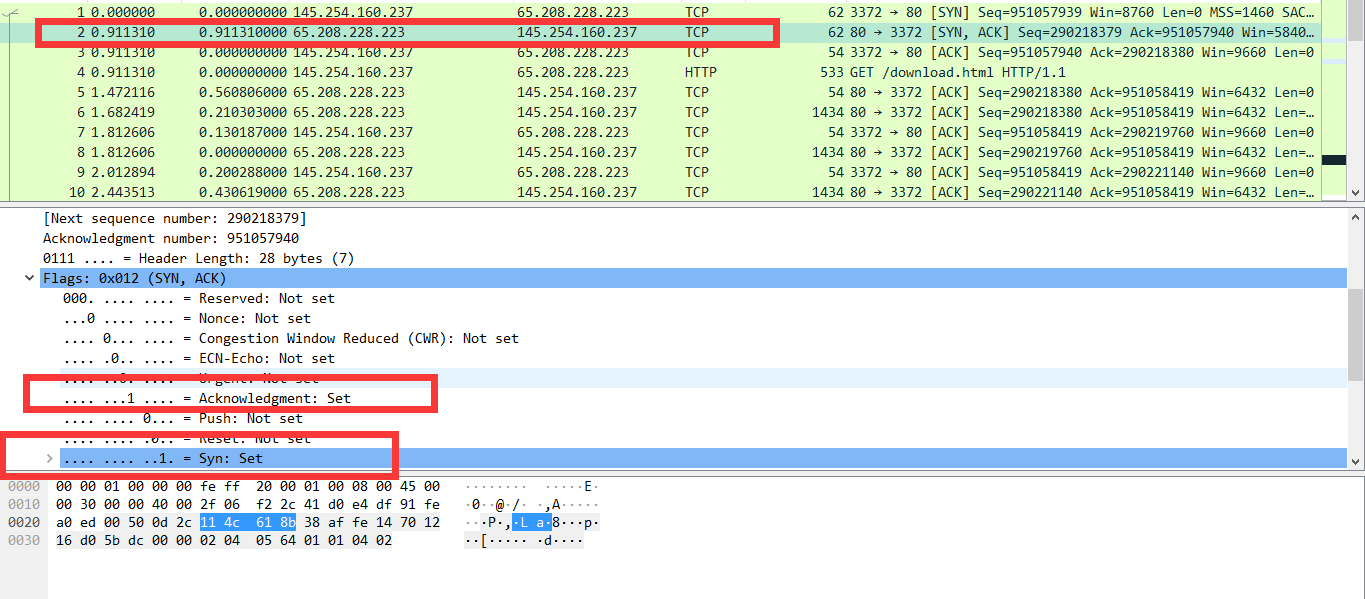Click the disclosure arrow beside Flags row

click(x=29, y=278)
